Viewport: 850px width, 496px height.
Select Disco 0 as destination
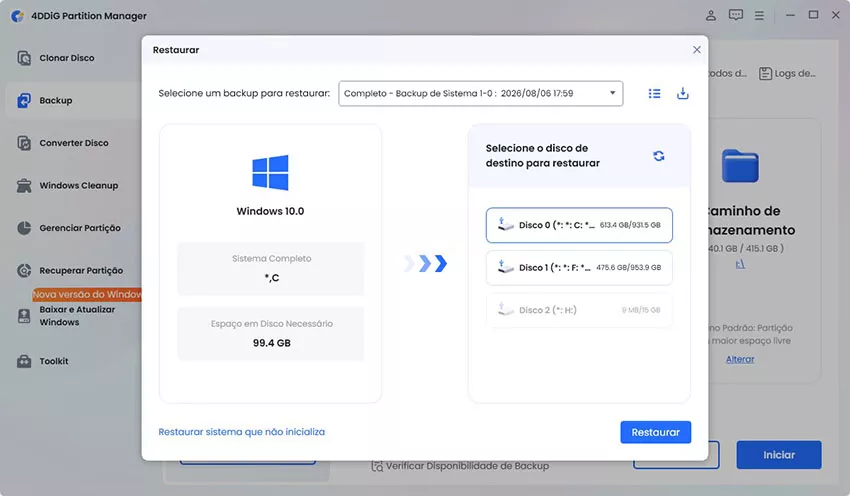click(x=579, y=225)
